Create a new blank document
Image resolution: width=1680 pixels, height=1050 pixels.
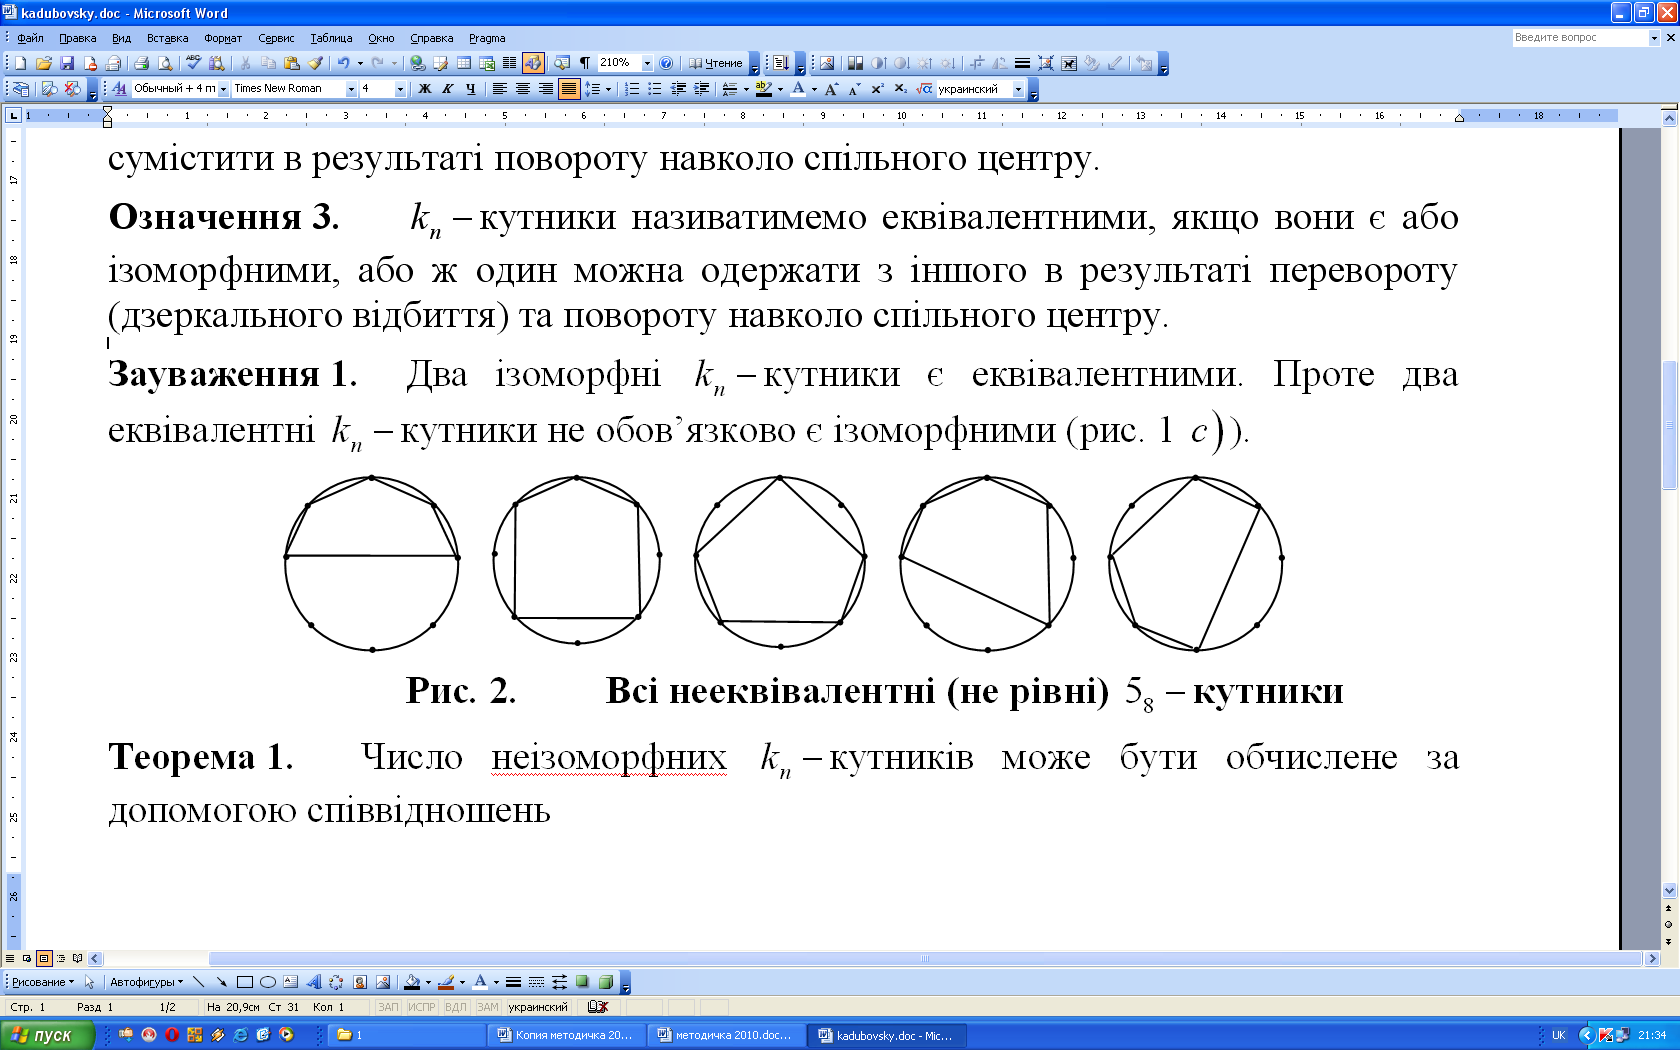[x=21, y=63]
